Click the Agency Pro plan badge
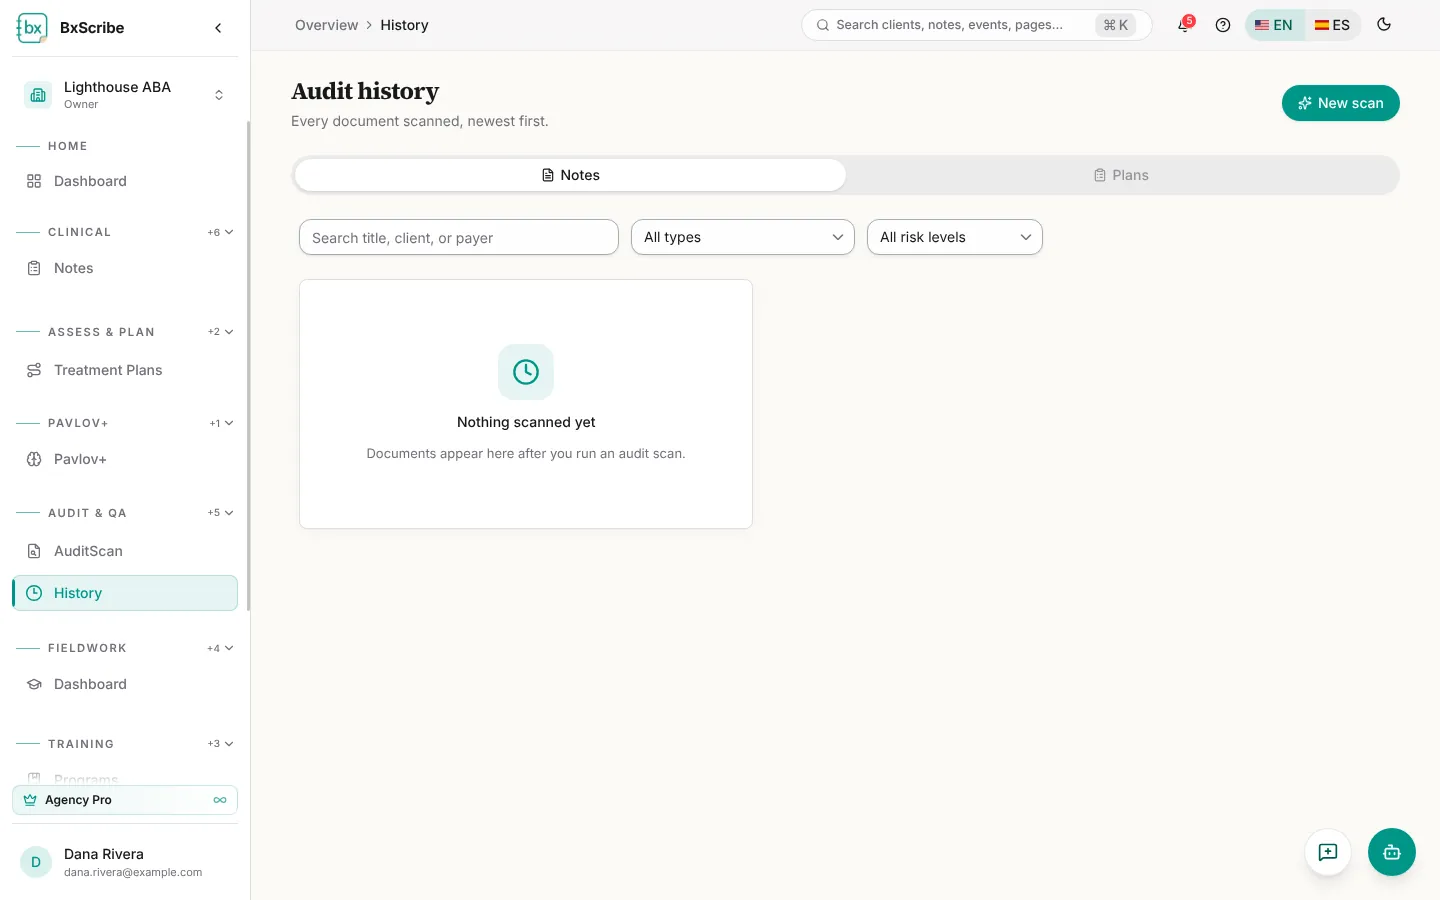Viewport: 1440px width, 900px height. click(x=125, y=800)
